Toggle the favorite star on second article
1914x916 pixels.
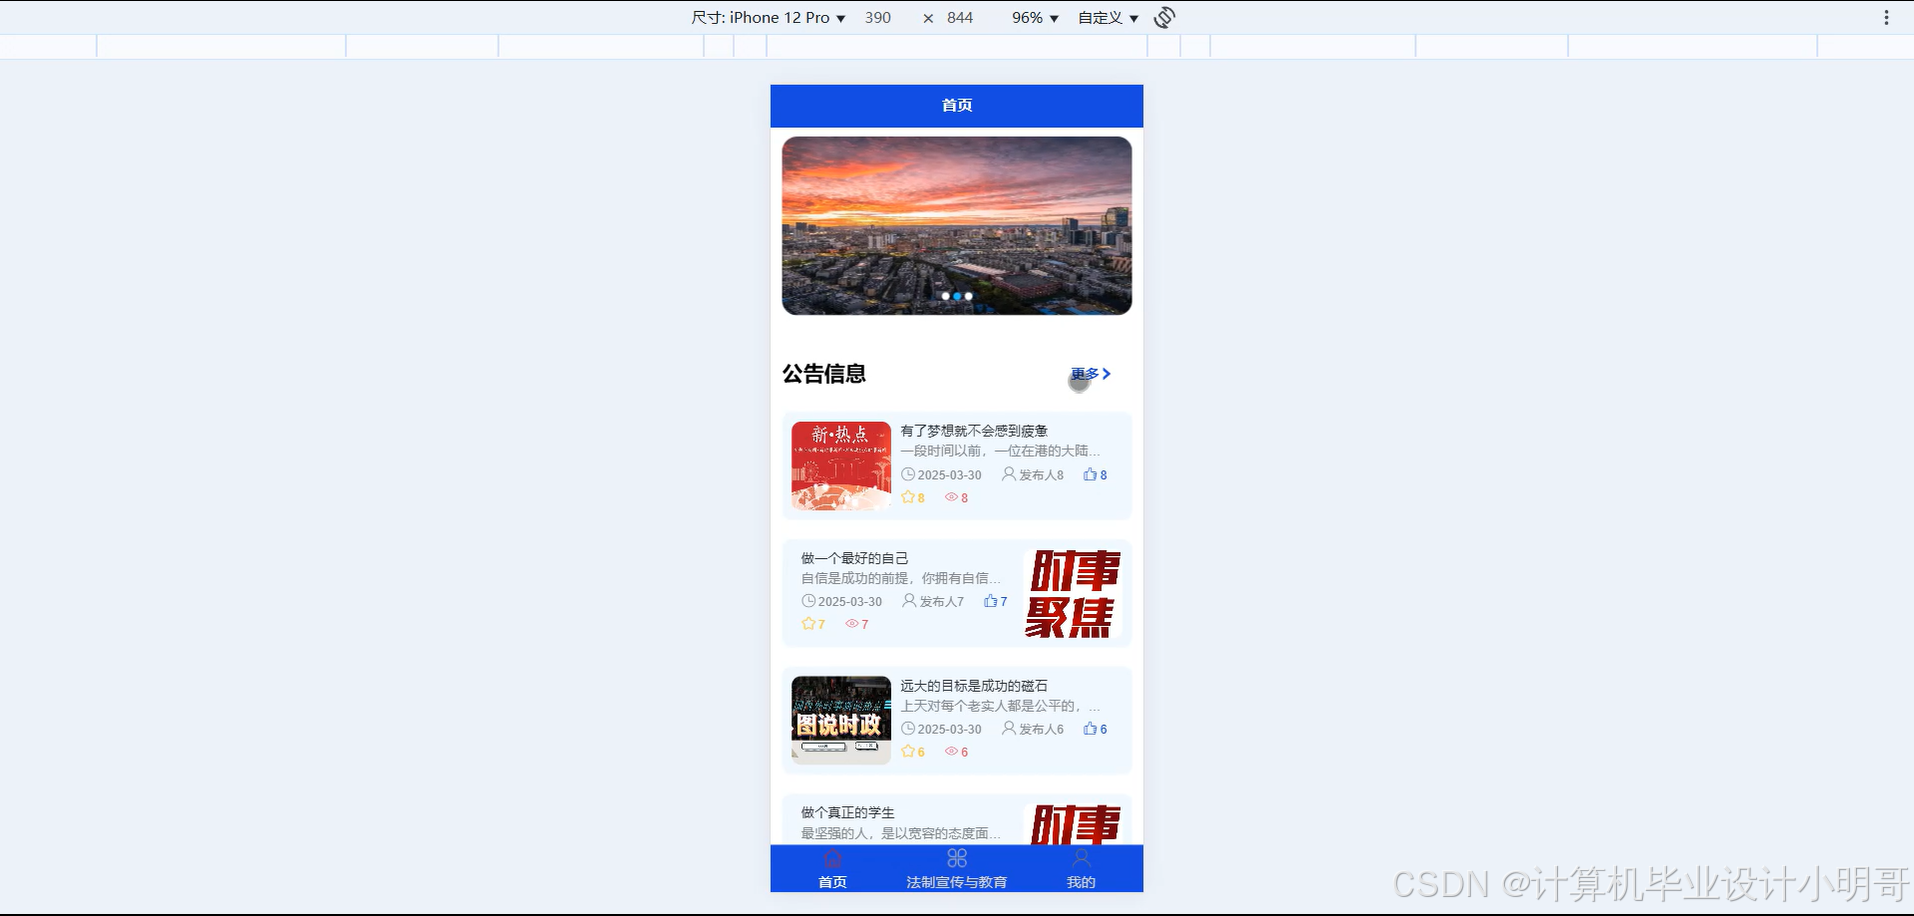(x=807, y=623)
